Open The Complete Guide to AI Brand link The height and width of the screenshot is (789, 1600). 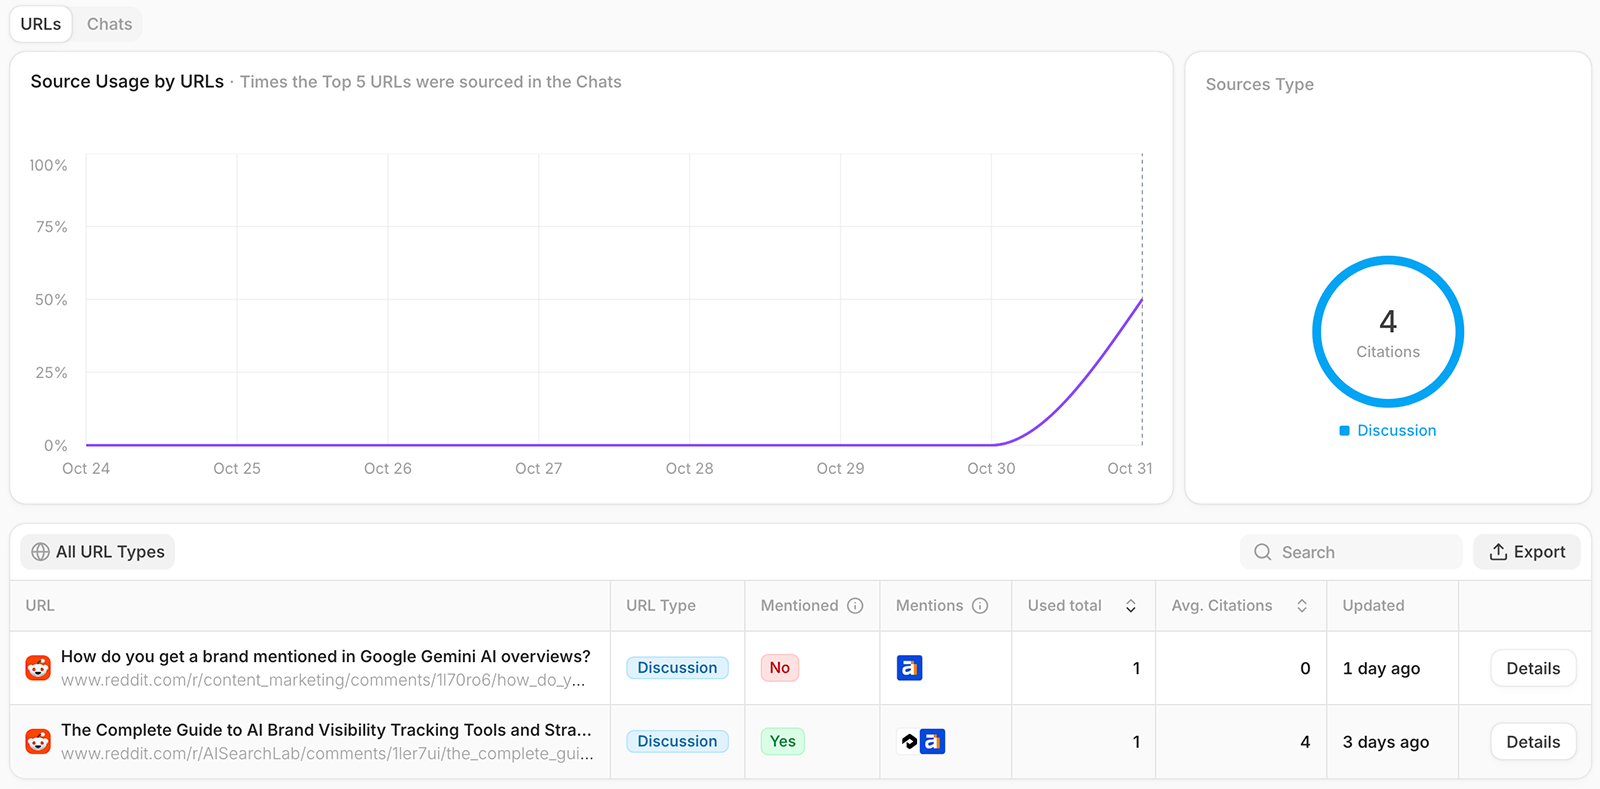[326, 730]
